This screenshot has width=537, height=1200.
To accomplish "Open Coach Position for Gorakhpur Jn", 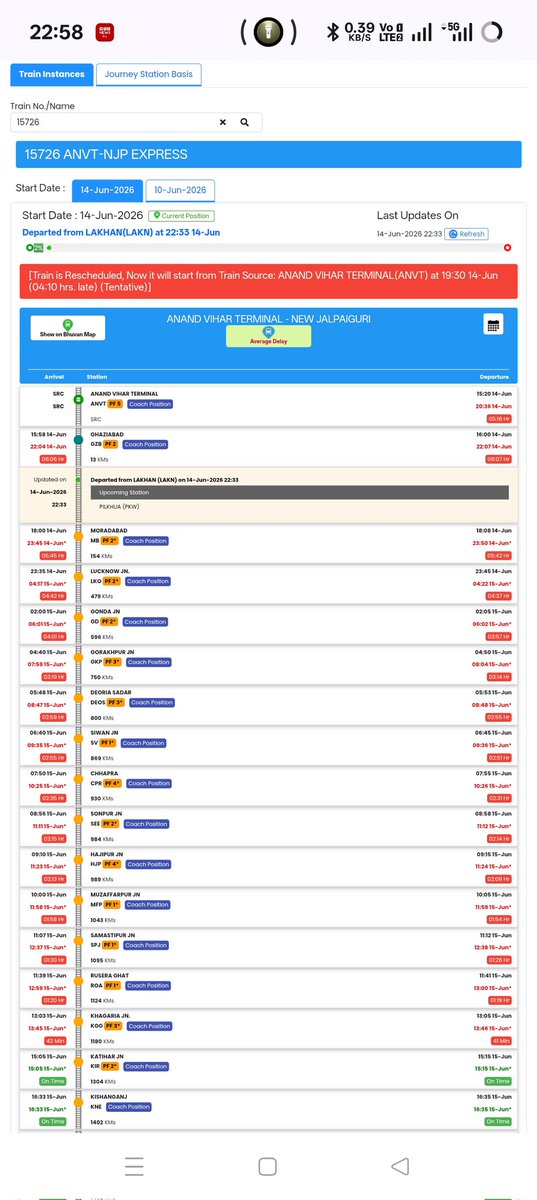I will [150, 662].
